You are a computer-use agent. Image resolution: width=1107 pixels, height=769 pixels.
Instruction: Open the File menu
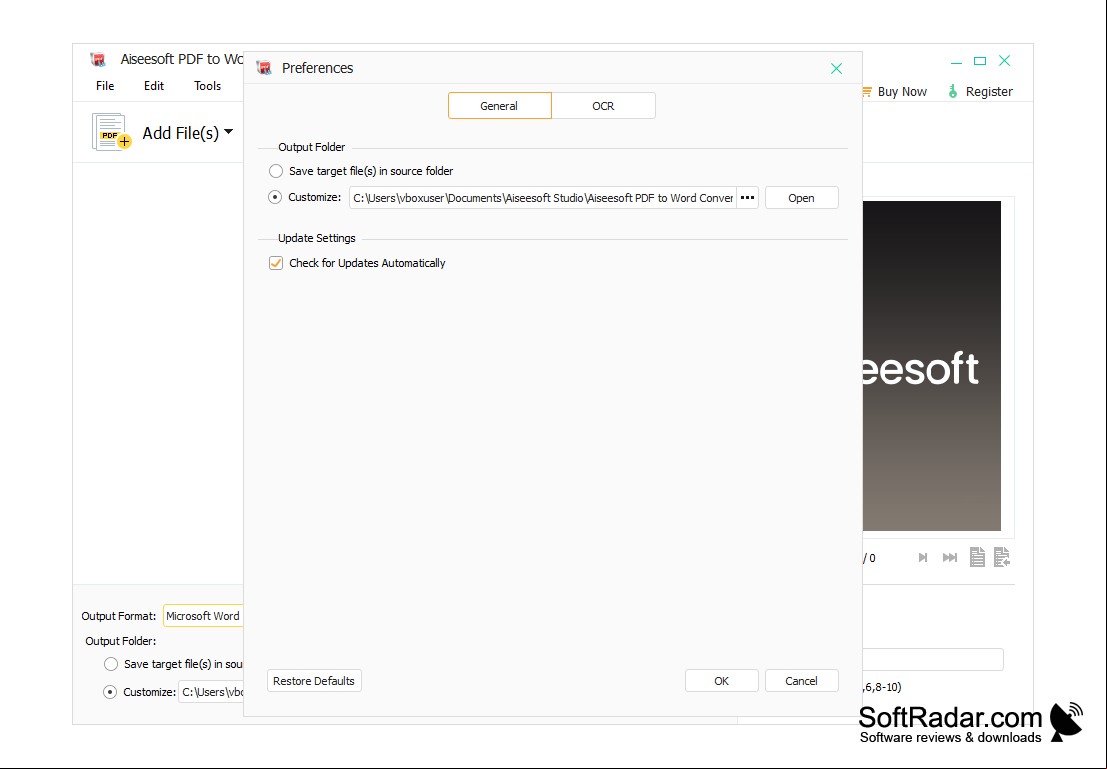click(105, 85)
